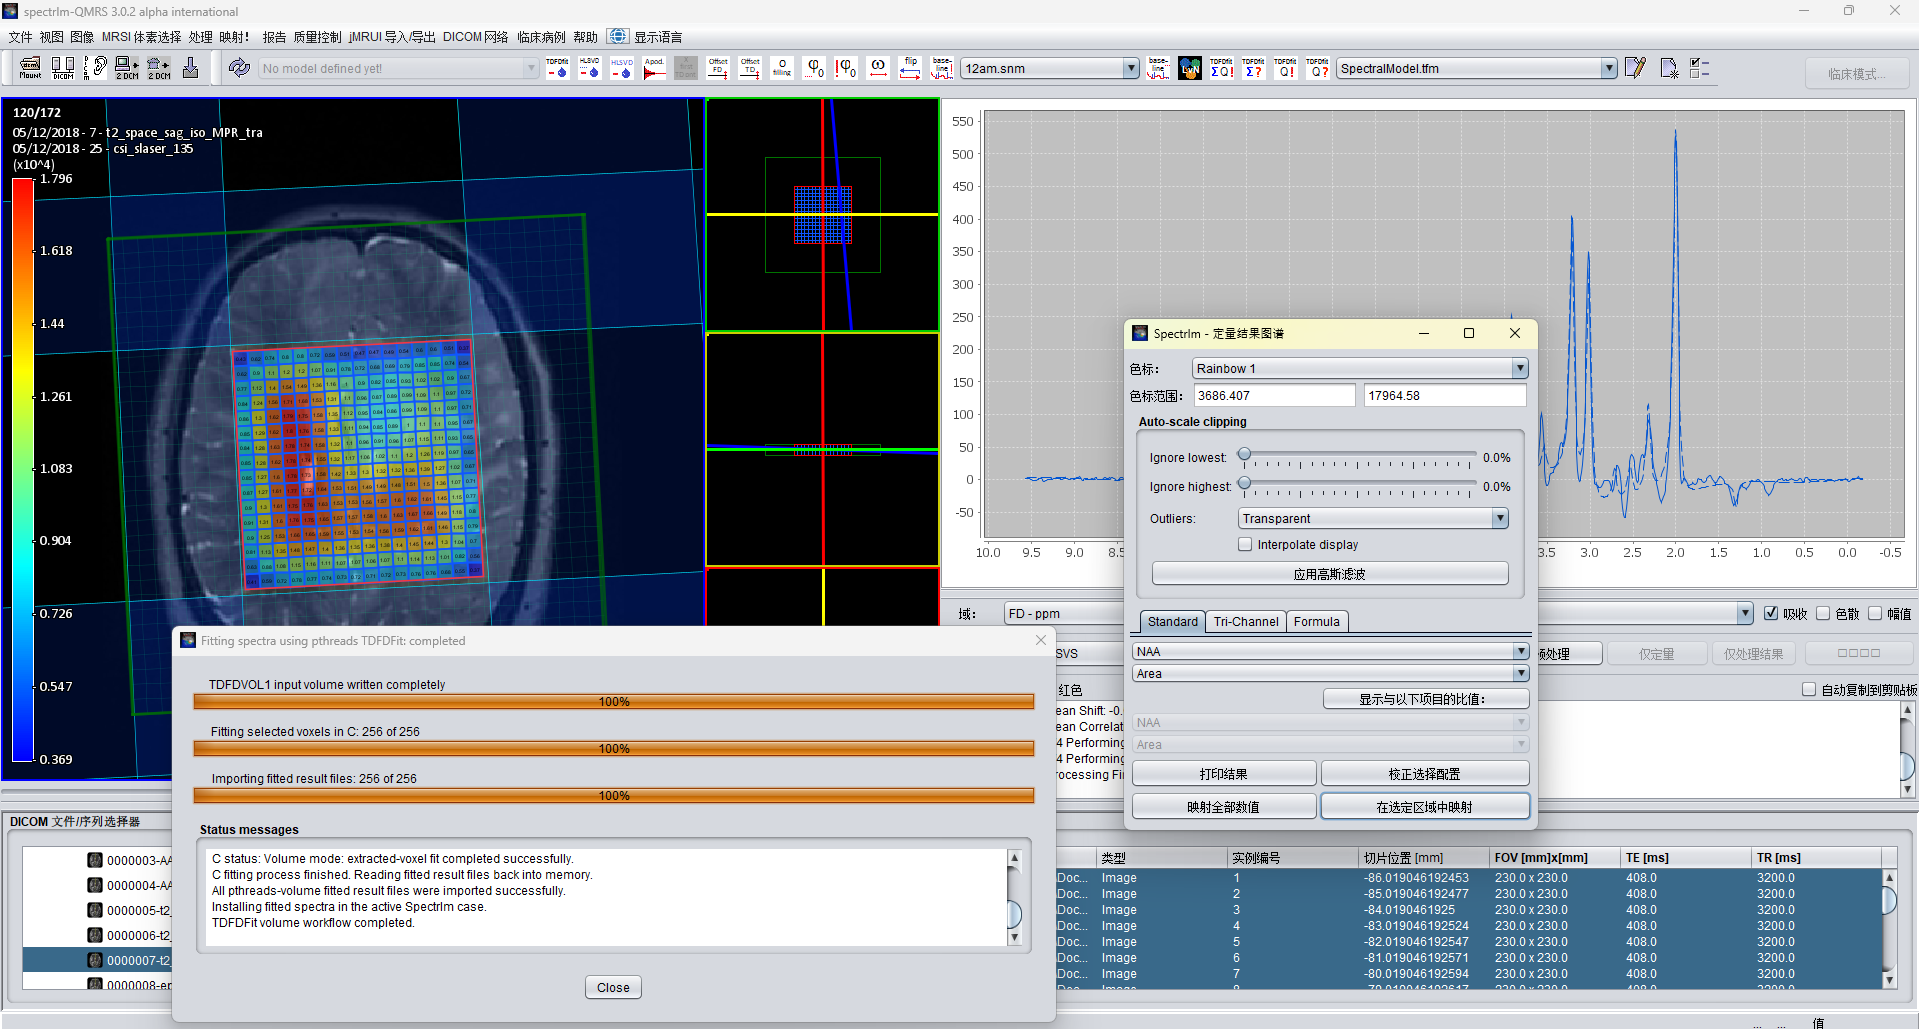This screenshot has height=1029, width=1919.
Task: Click Close in fitting progress dialog
Action: pyautogui.click(x=613, y=988)
